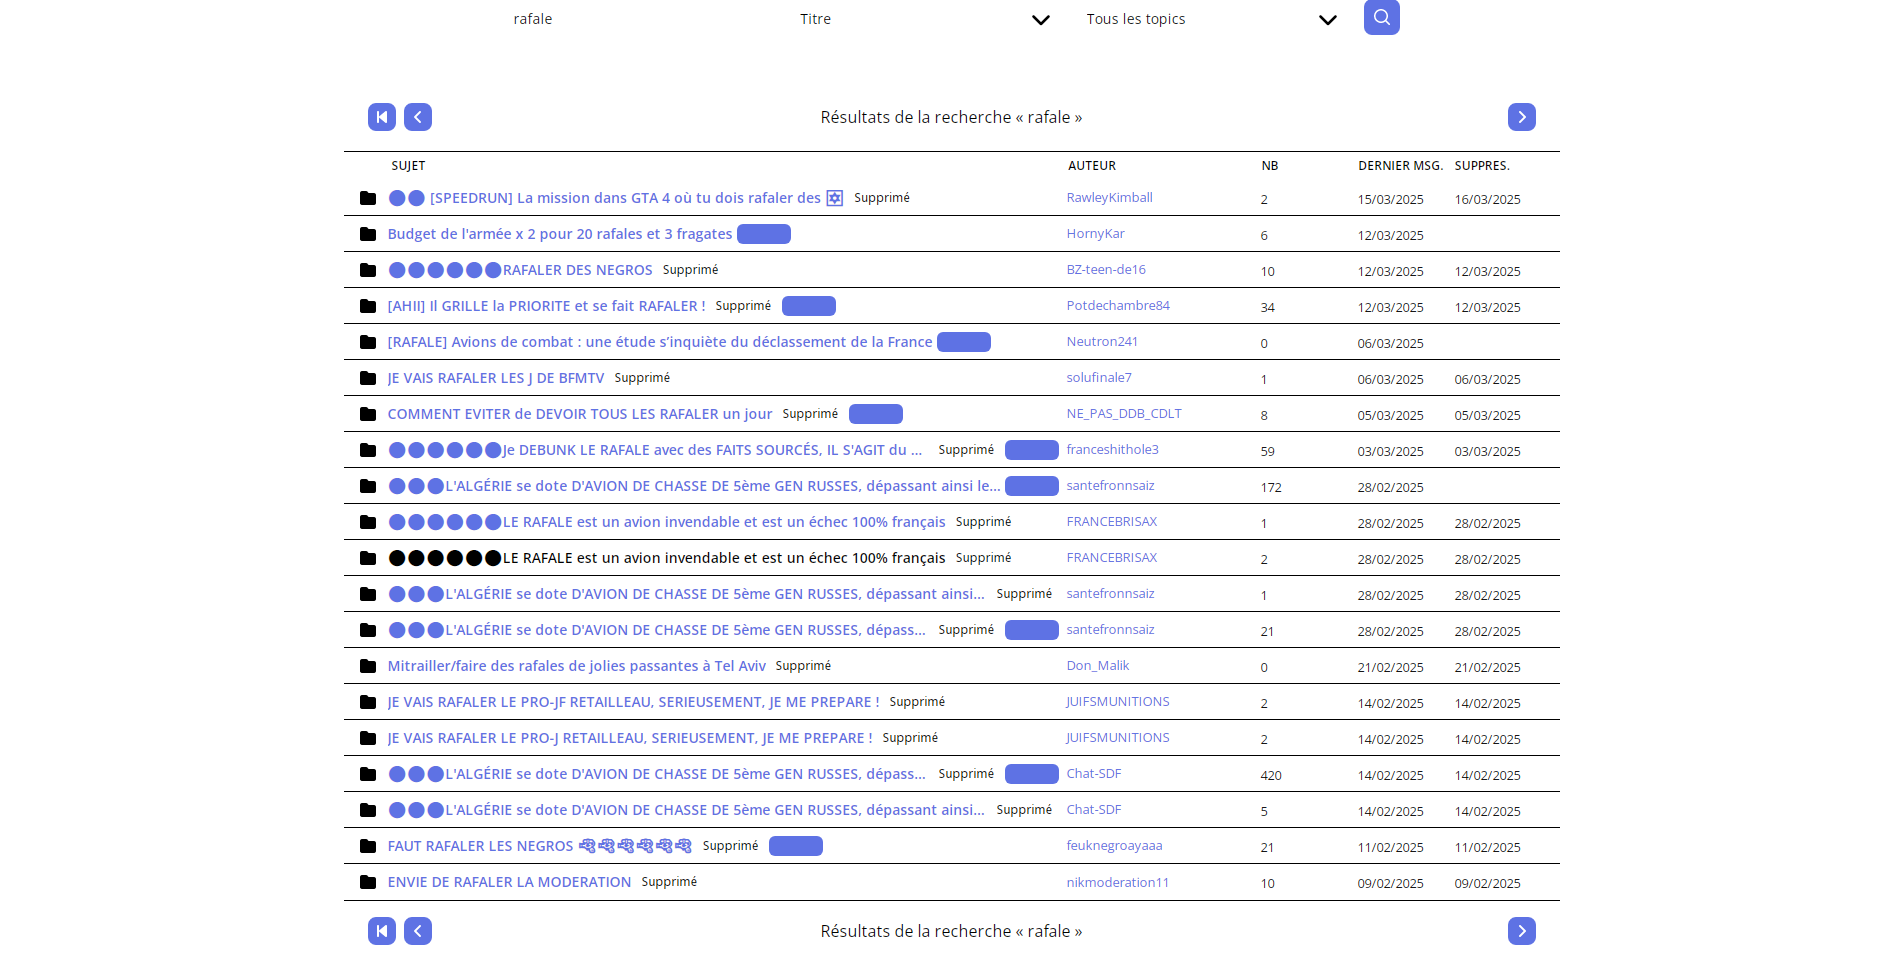Click the 06/03/2025 date in Neutron241 row
The image size is (1898, 971).
(x=1390, y=344)
